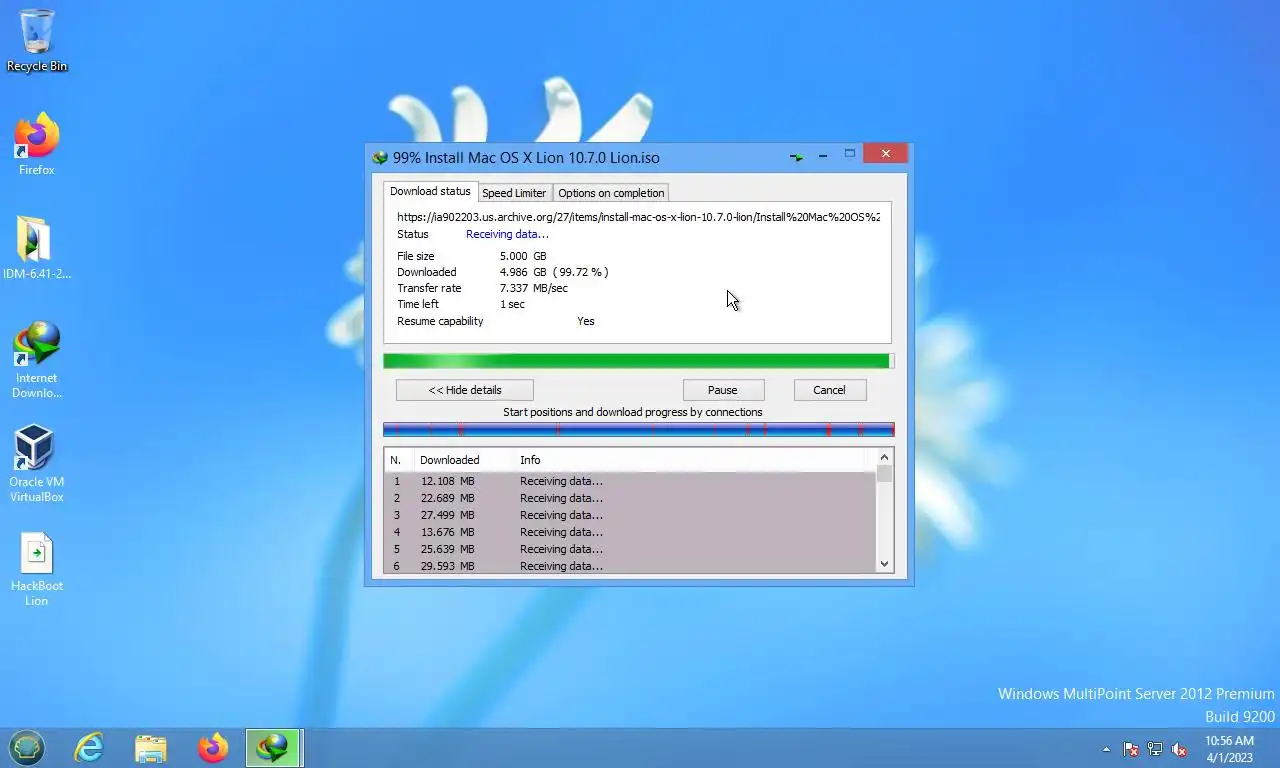Screen dimensions: 1280x768
Task: Show hidden system tray icons
Action: (x=1106, y=749)
